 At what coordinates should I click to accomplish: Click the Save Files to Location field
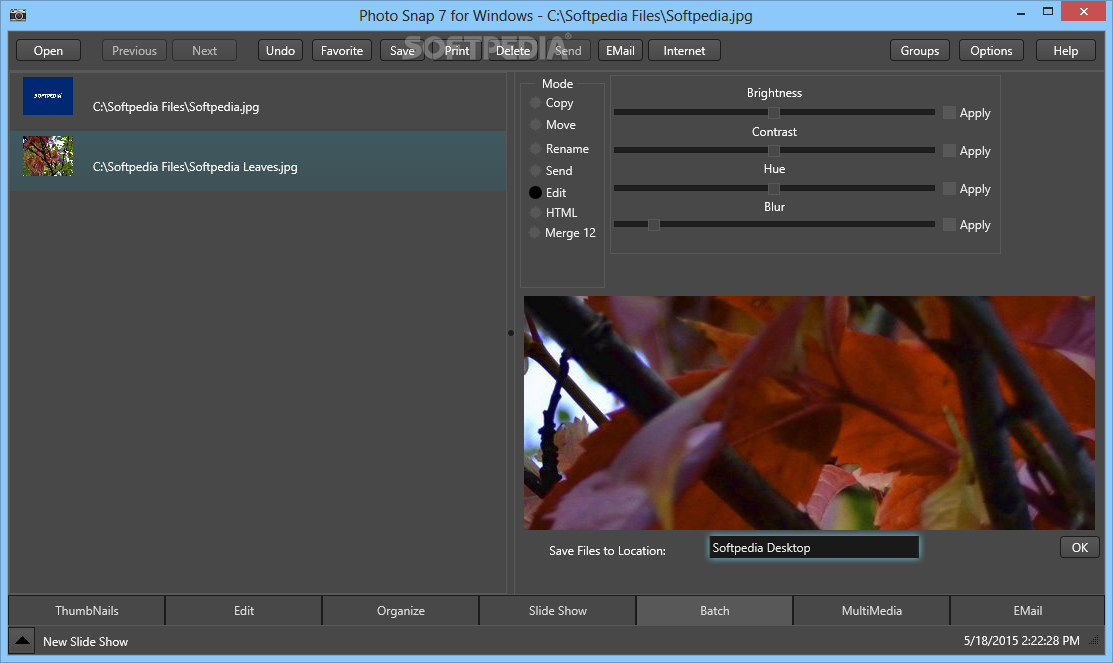pos(814,547)
